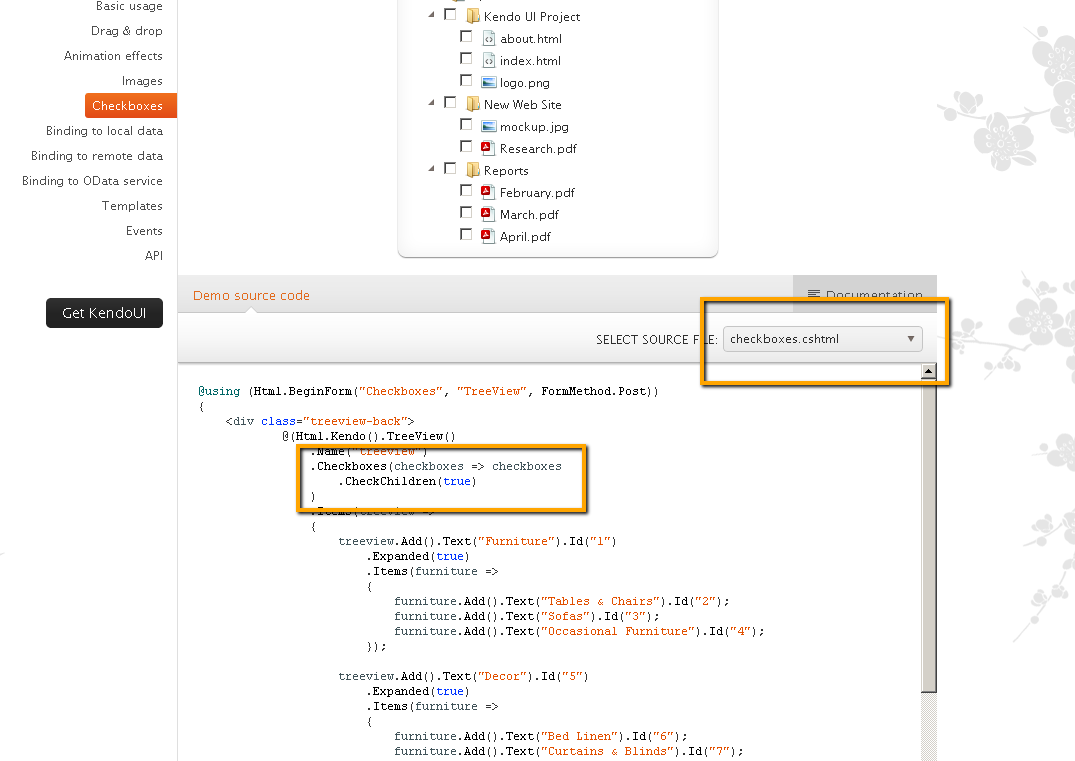Click the 'Bed Linen' code string

click(x=579, y=736)
